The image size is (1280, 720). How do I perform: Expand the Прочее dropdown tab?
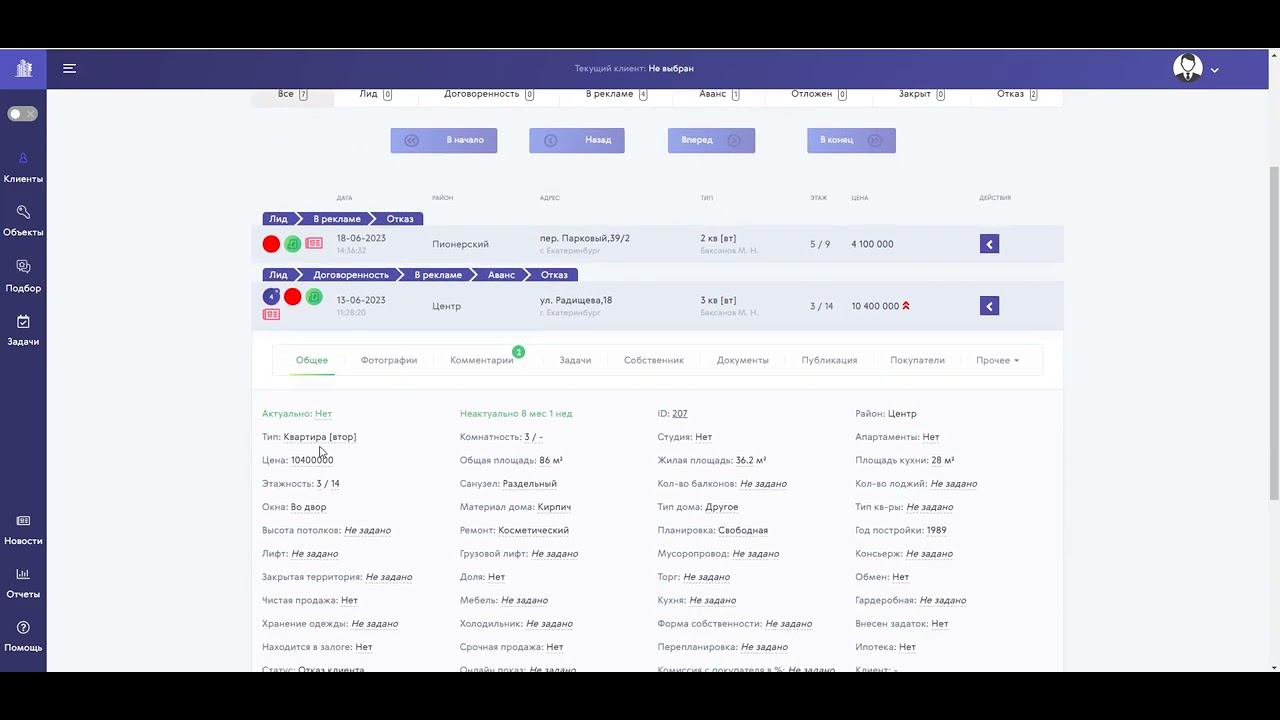click(997, 360)
